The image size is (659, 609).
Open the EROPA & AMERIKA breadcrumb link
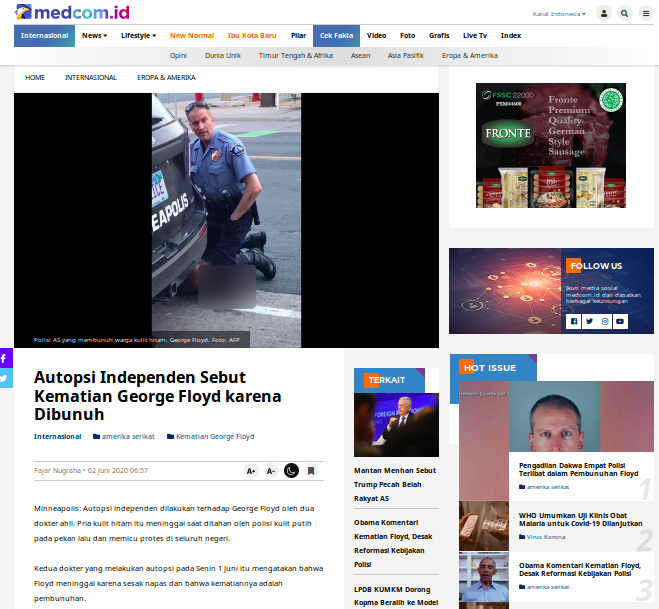[x=167, y=77]
